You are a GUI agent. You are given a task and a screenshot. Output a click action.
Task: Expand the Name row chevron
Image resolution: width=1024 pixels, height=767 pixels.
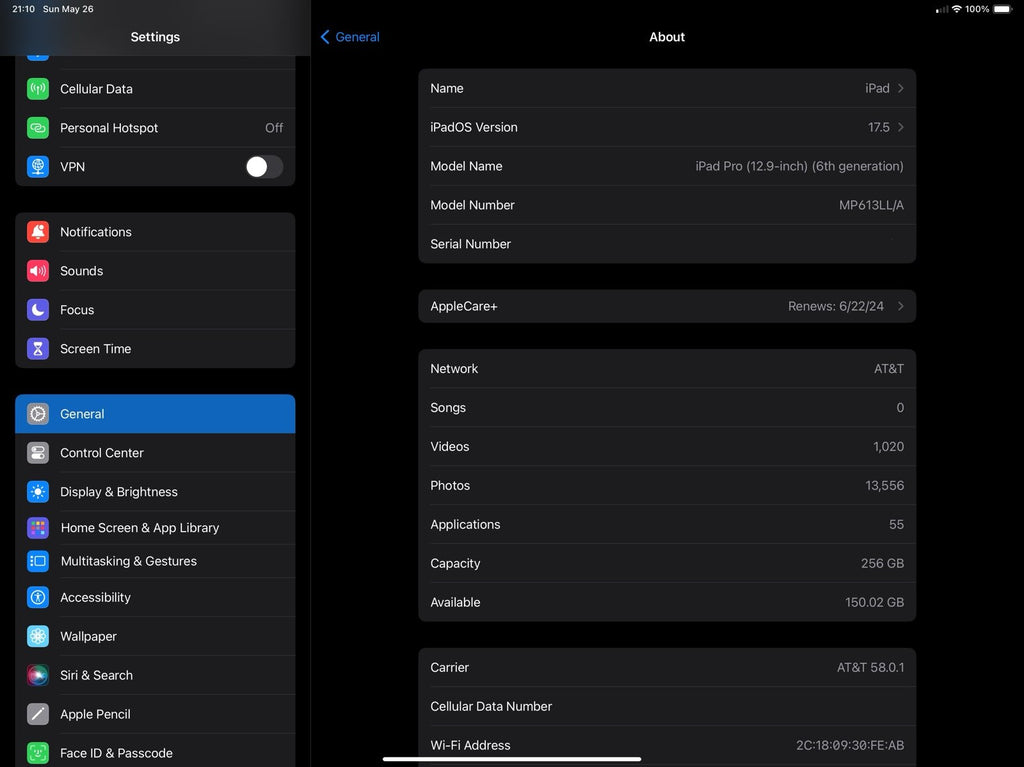click(x=900, y=88)
